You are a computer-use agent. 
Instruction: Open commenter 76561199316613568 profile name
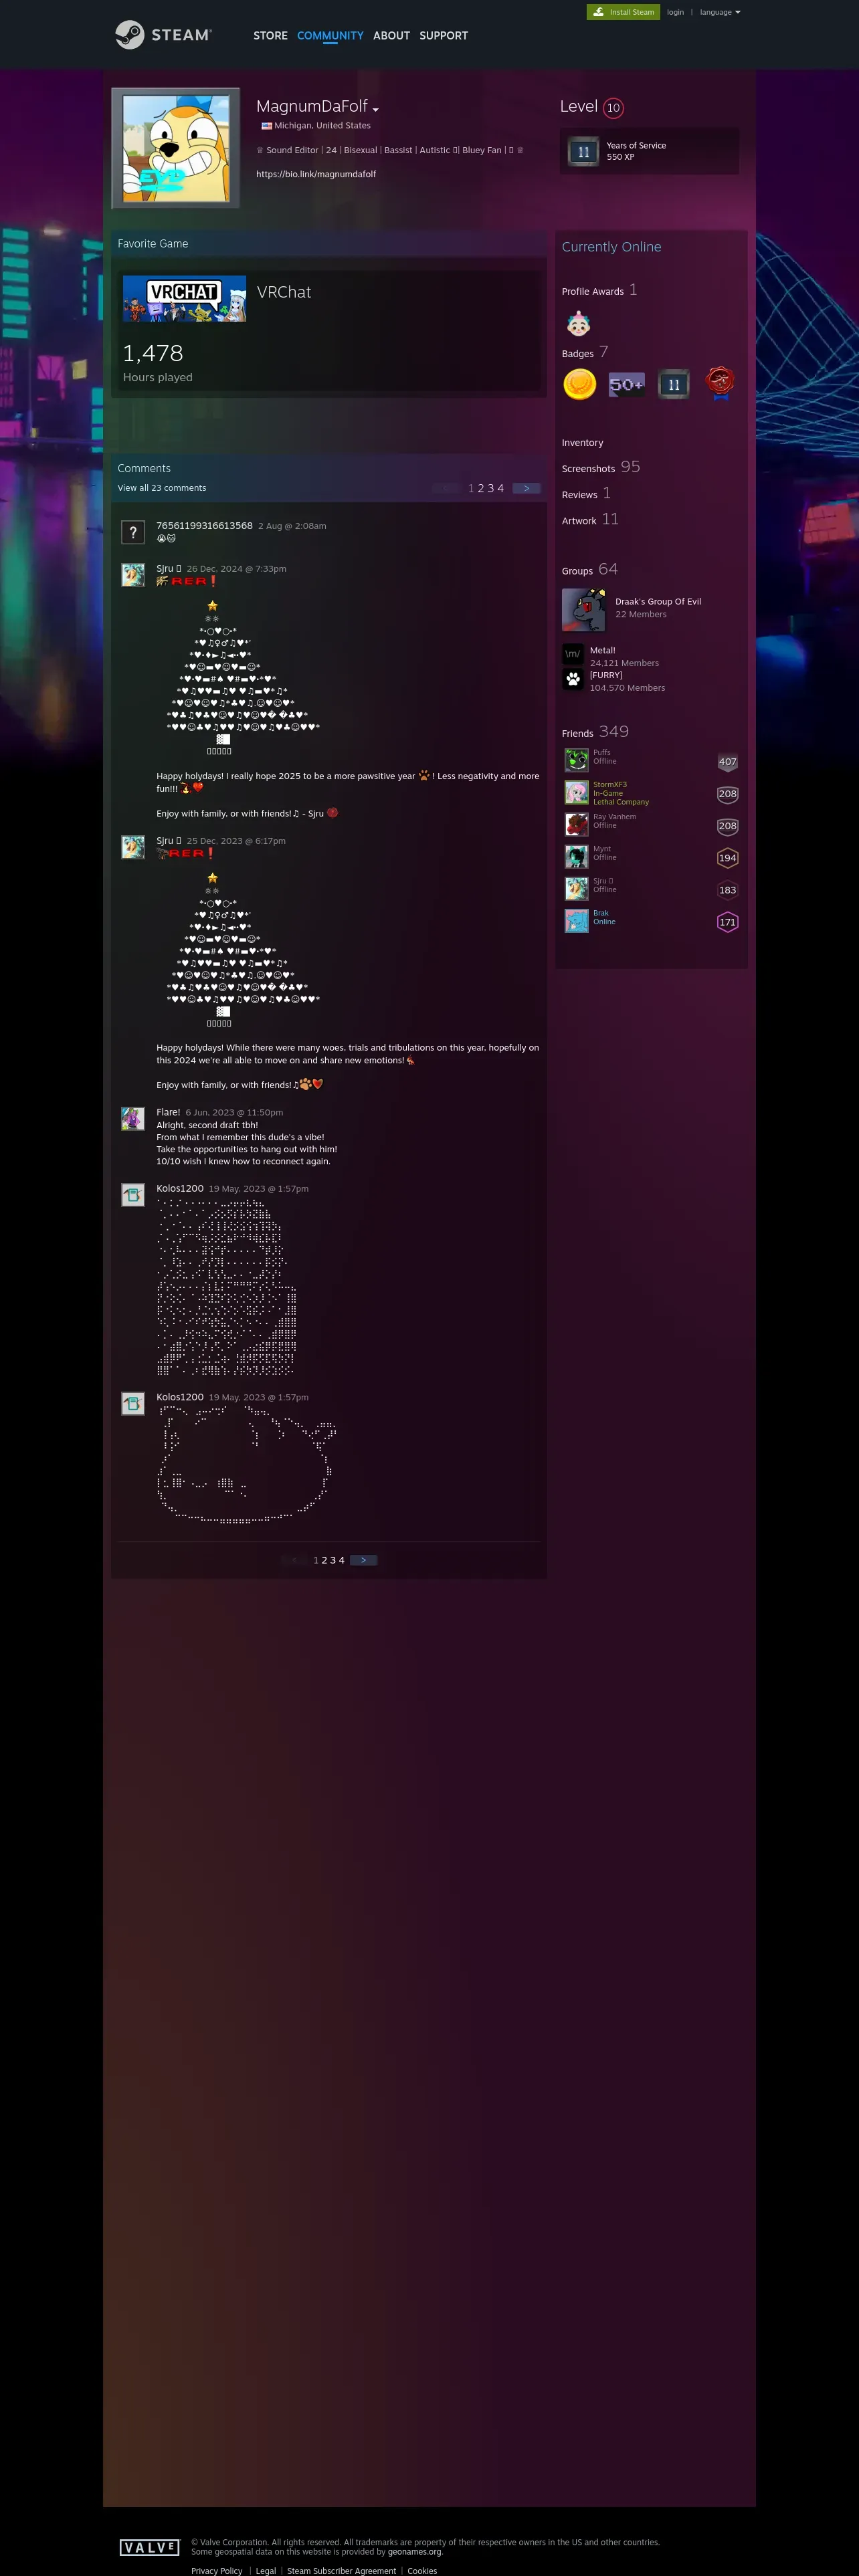coord(204,526)
